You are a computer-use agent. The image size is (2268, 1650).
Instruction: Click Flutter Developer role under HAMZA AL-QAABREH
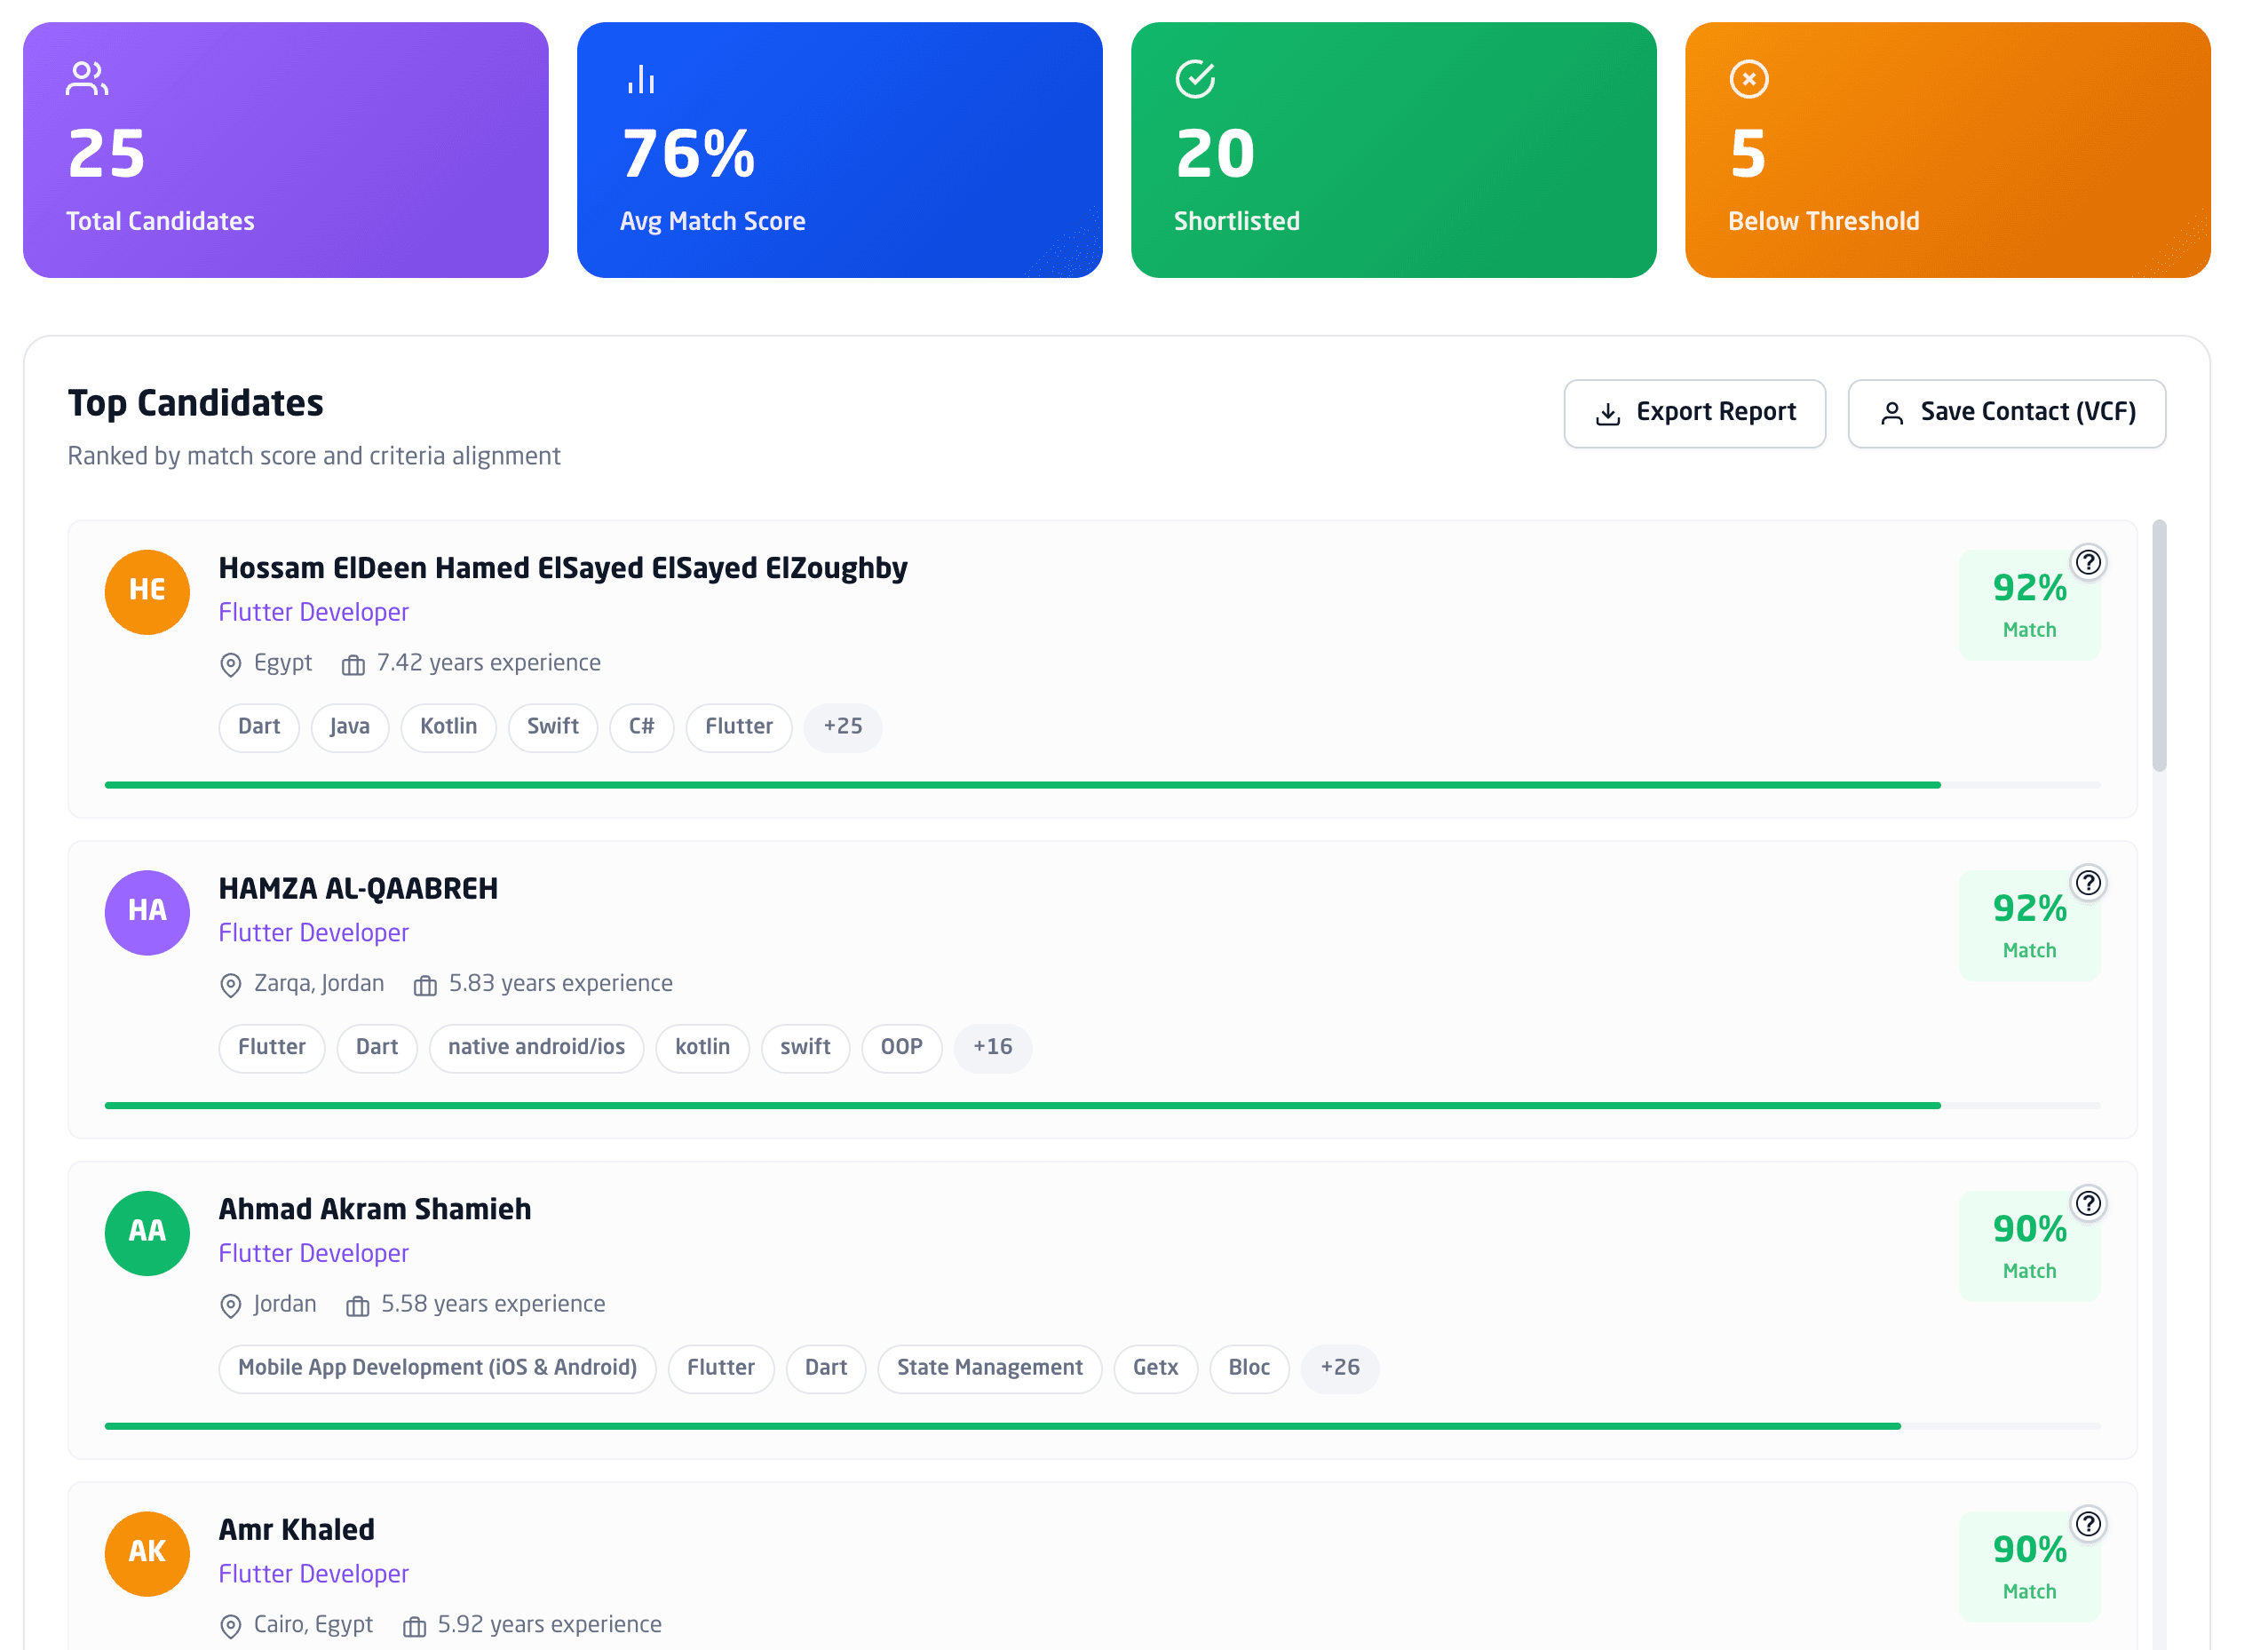click(314, 932)
